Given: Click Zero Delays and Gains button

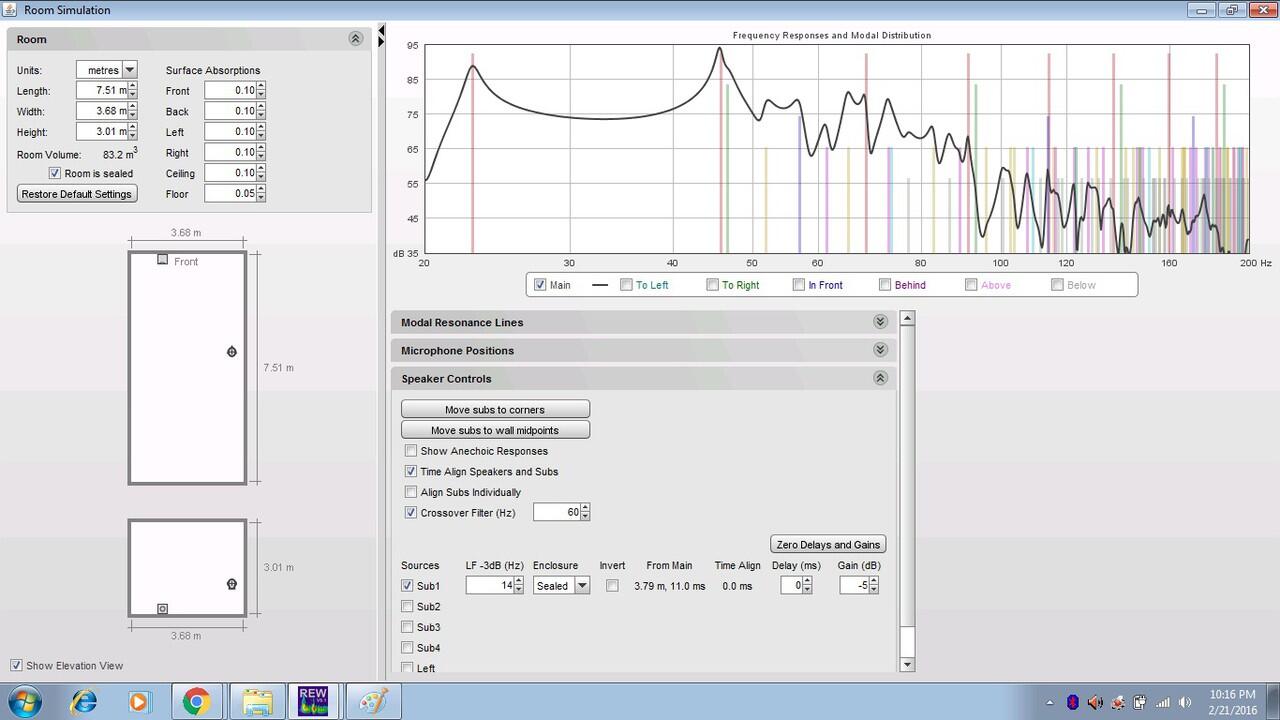Looking at the screenshot, I should (x=828, y=545).
